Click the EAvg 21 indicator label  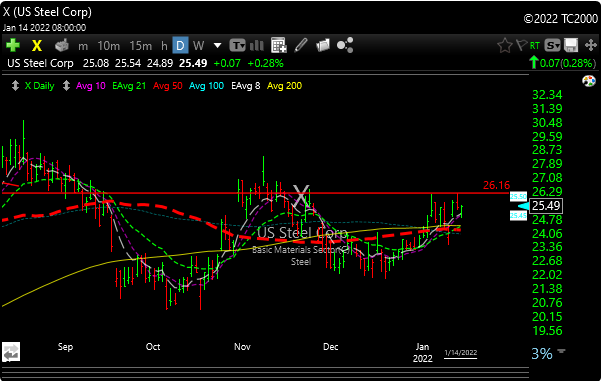129,86
